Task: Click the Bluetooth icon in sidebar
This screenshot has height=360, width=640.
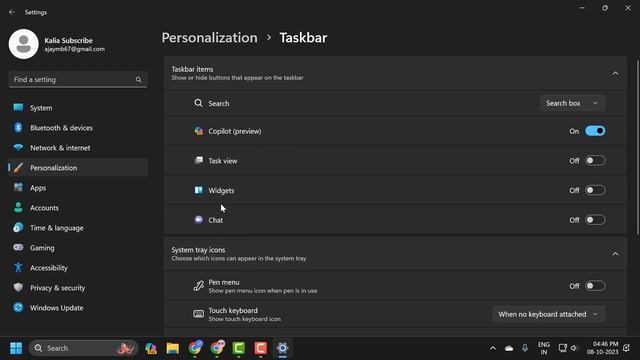Action: [x=18, y=127]
